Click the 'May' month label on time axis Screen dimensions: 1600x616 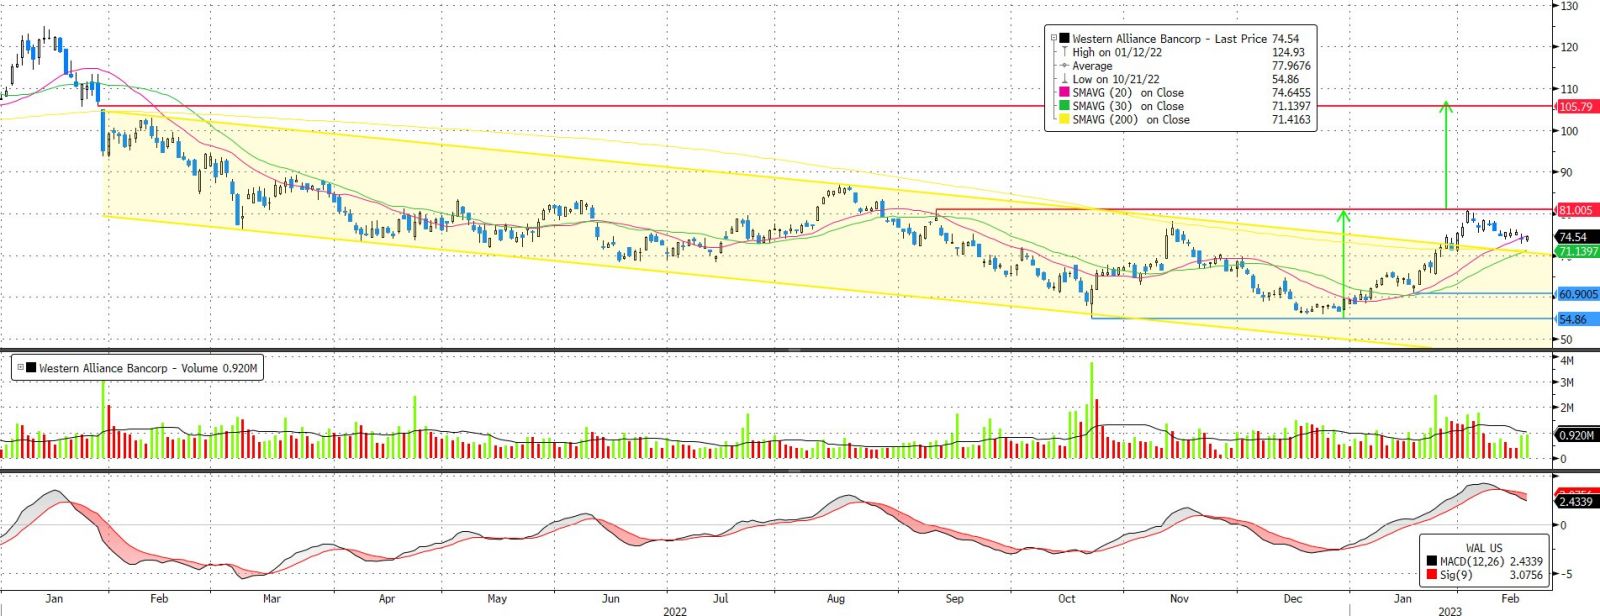497,599
